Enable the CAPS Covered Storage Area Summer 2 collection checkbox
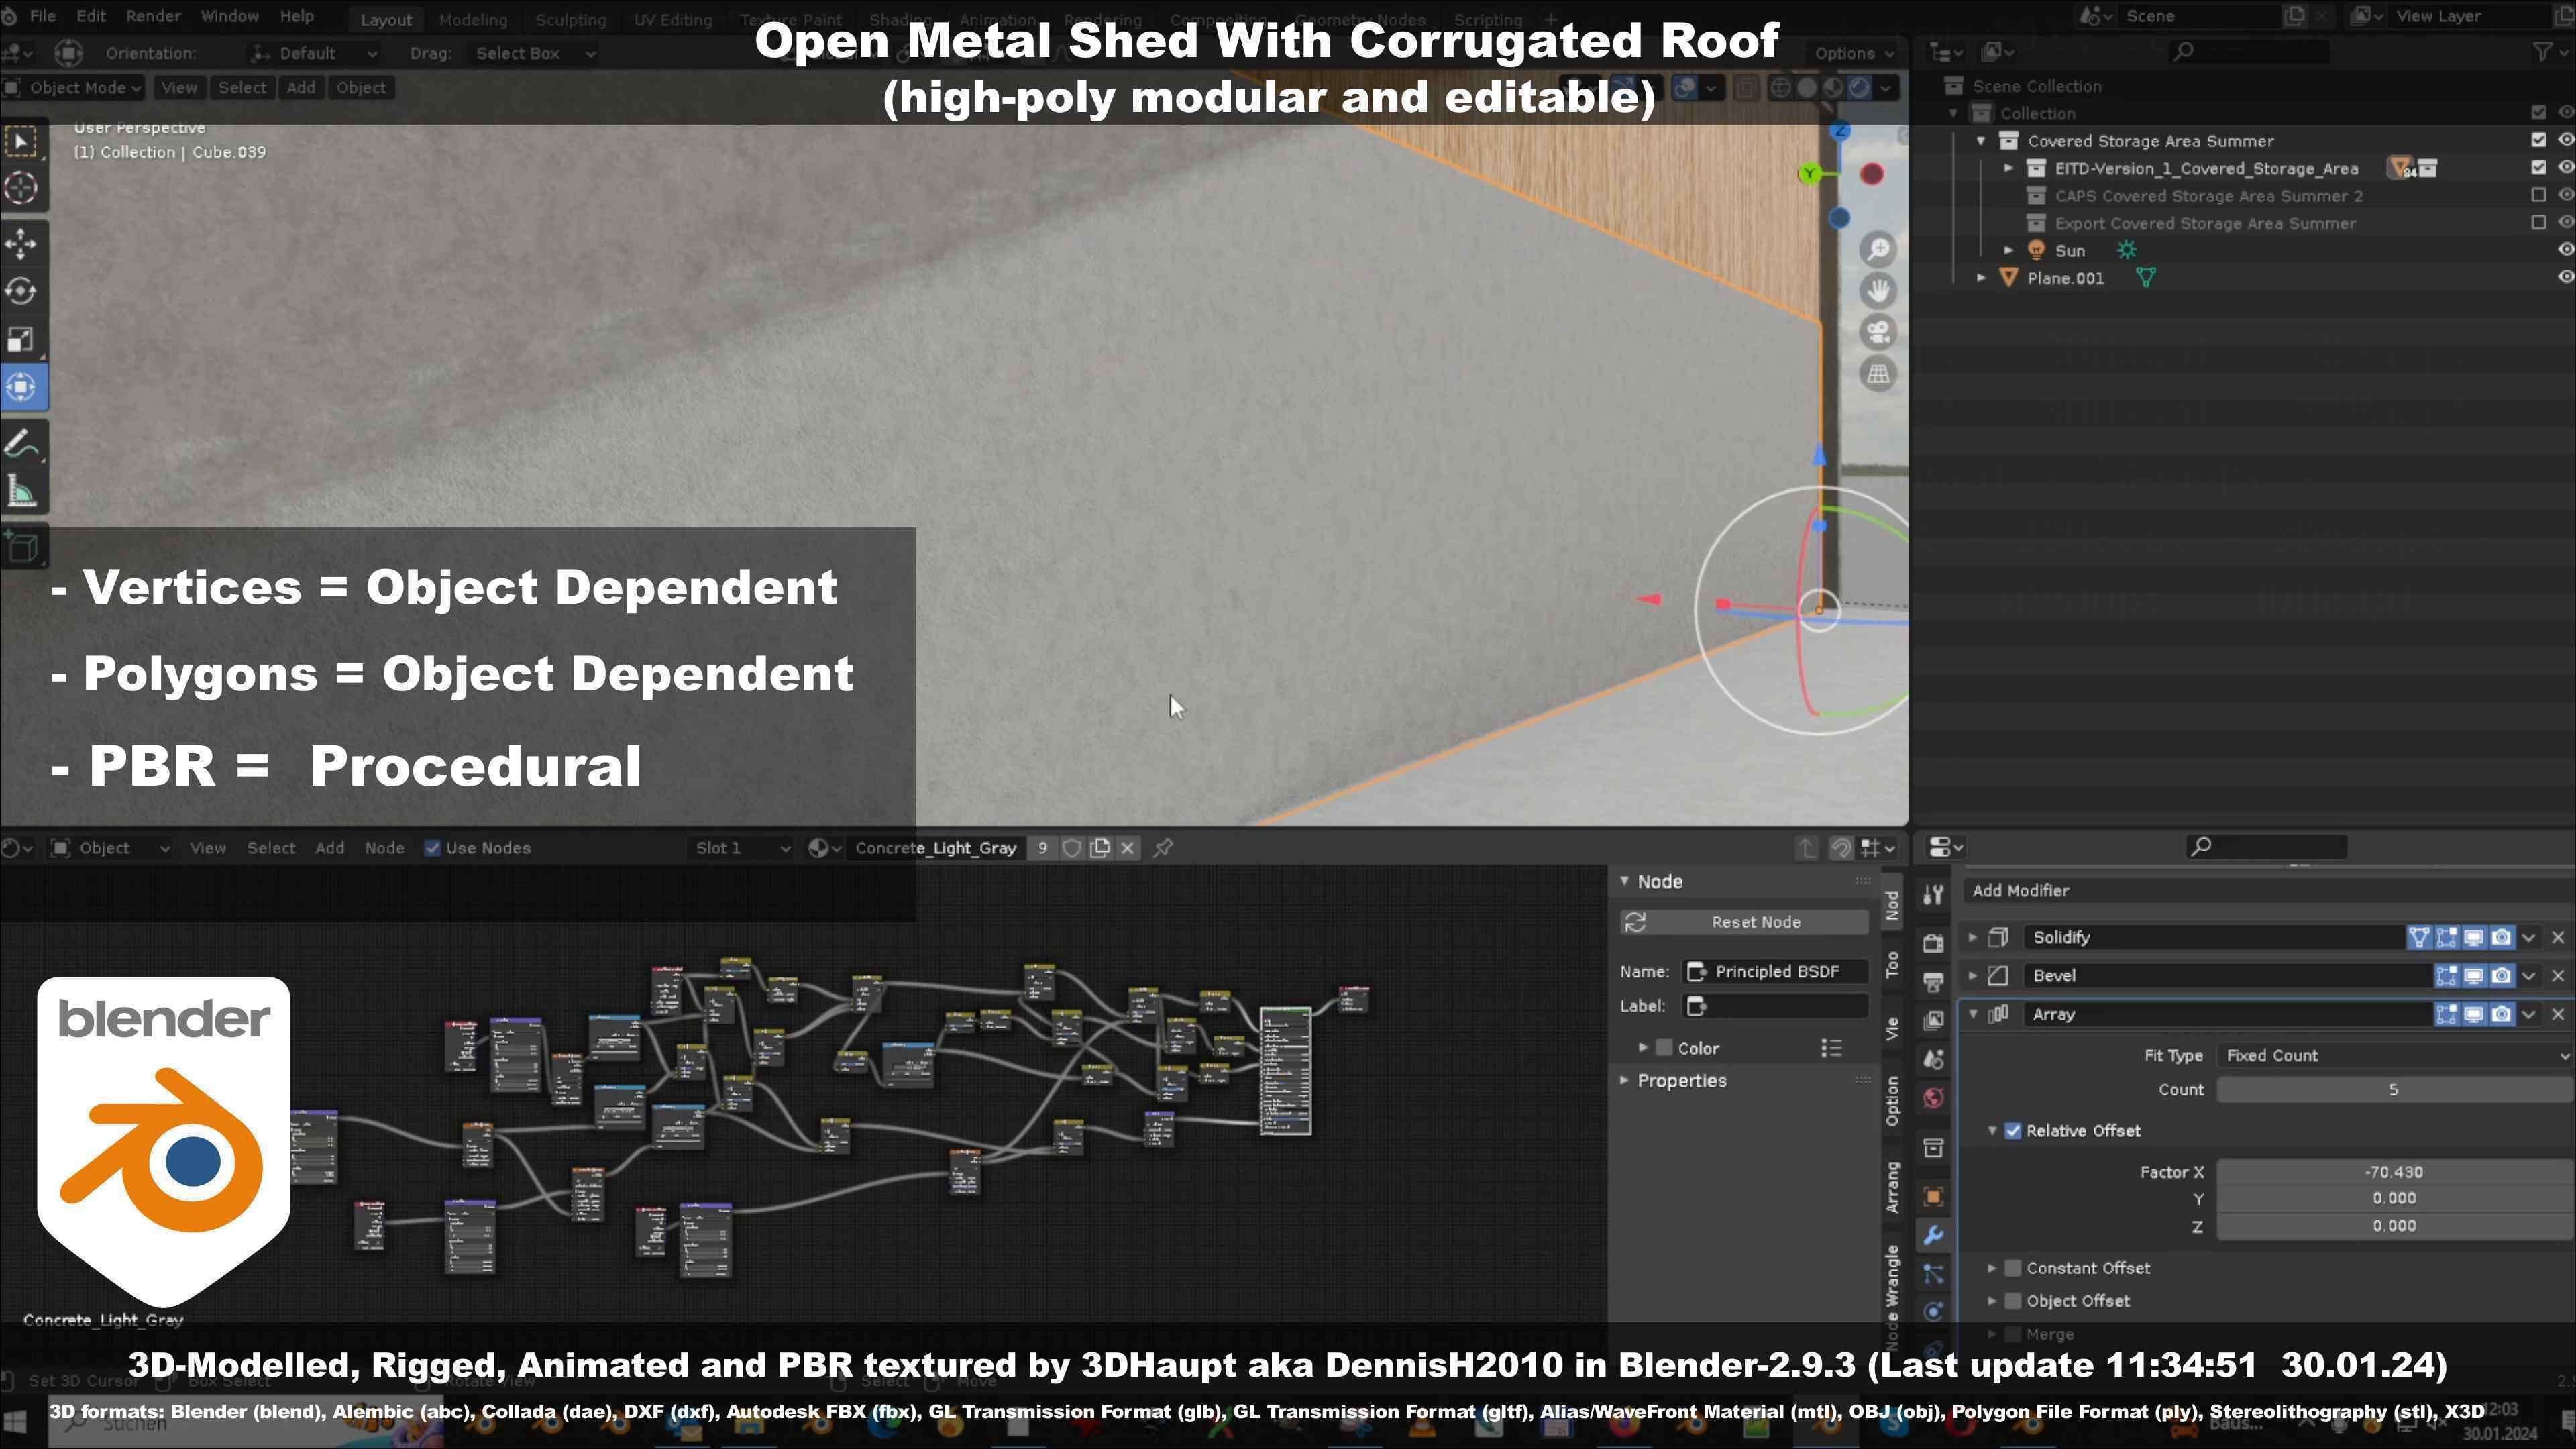This screenshot has width=2576, height=1449. (2538, 196)
